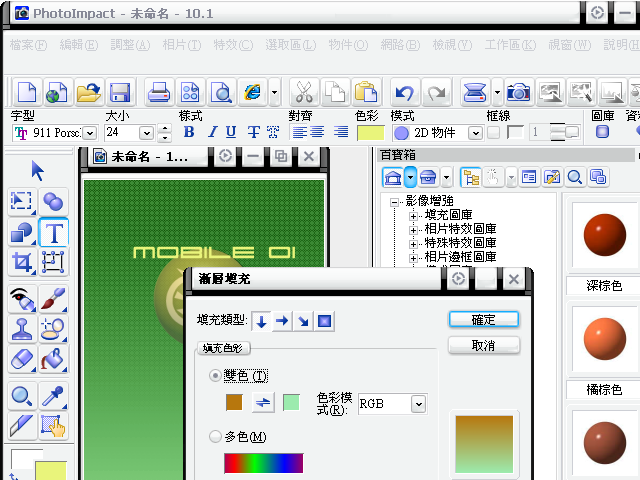This screenshot has height=480, width=640.
Task: Save the image with the floppy disk icon
Action: (120, 91)
